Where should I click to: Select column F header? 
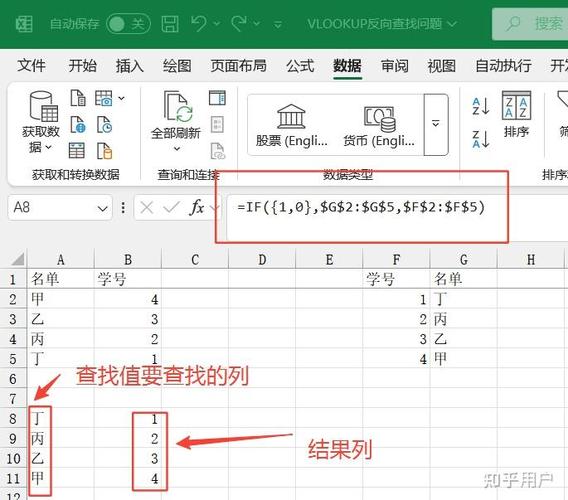click(396, 259)
